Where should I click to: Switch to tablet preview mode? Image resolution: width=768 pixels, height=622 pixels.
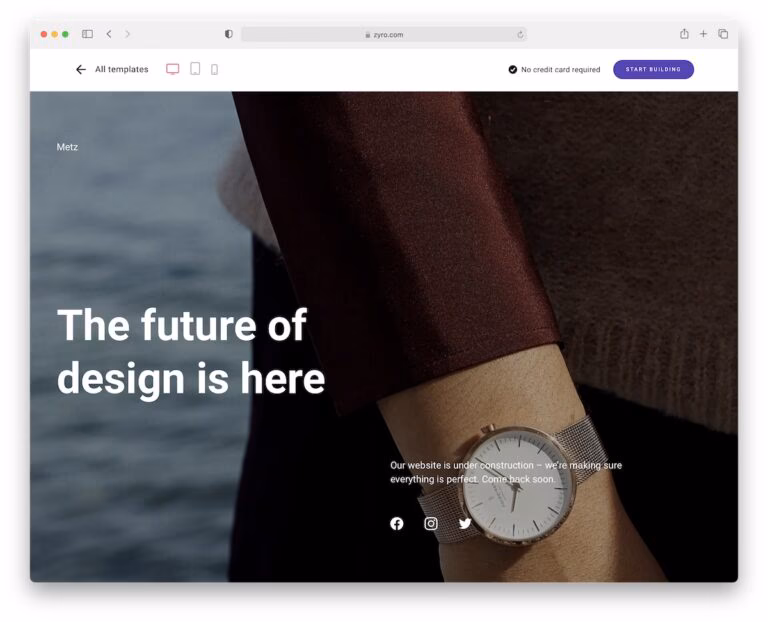[x=195, y=69]
